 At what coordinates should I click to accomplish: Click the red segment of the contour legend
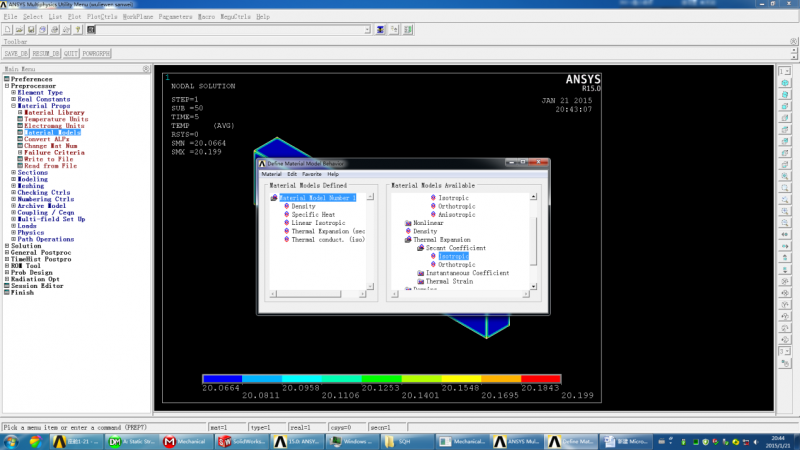pyautogui.click(x=541, y=379)
